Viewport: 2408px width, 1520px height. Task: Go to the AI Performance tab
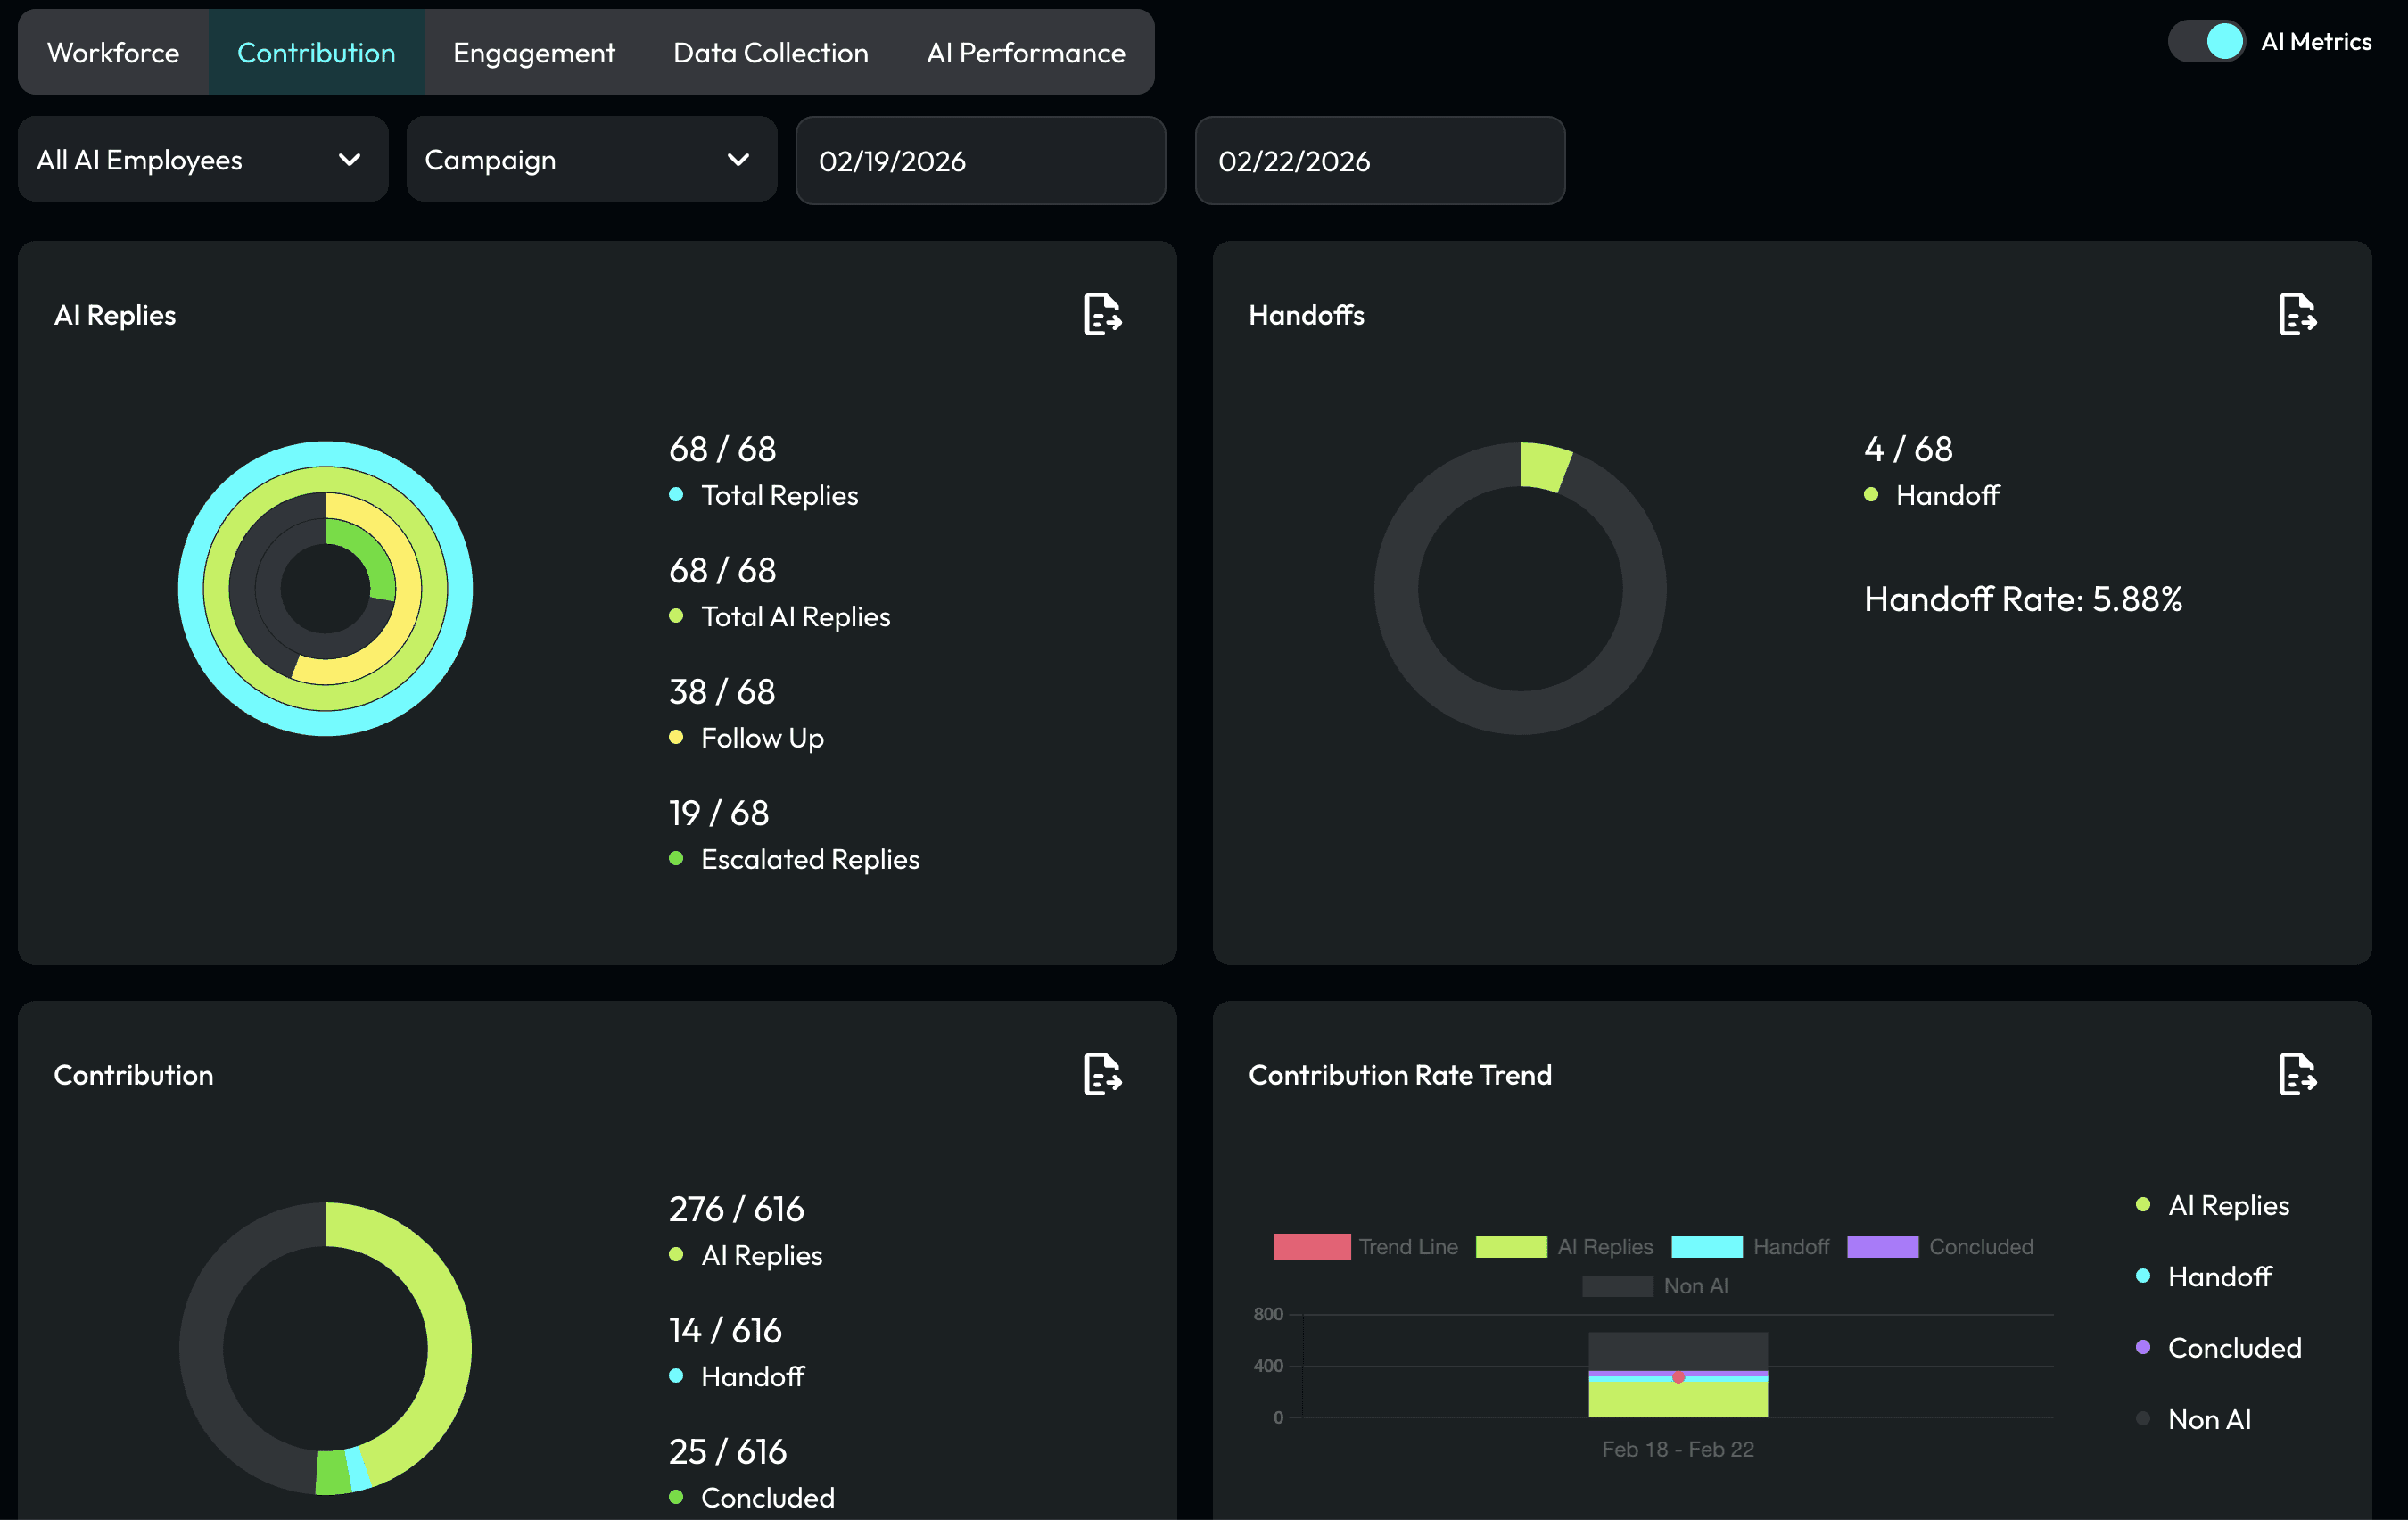coord(1025,53)
